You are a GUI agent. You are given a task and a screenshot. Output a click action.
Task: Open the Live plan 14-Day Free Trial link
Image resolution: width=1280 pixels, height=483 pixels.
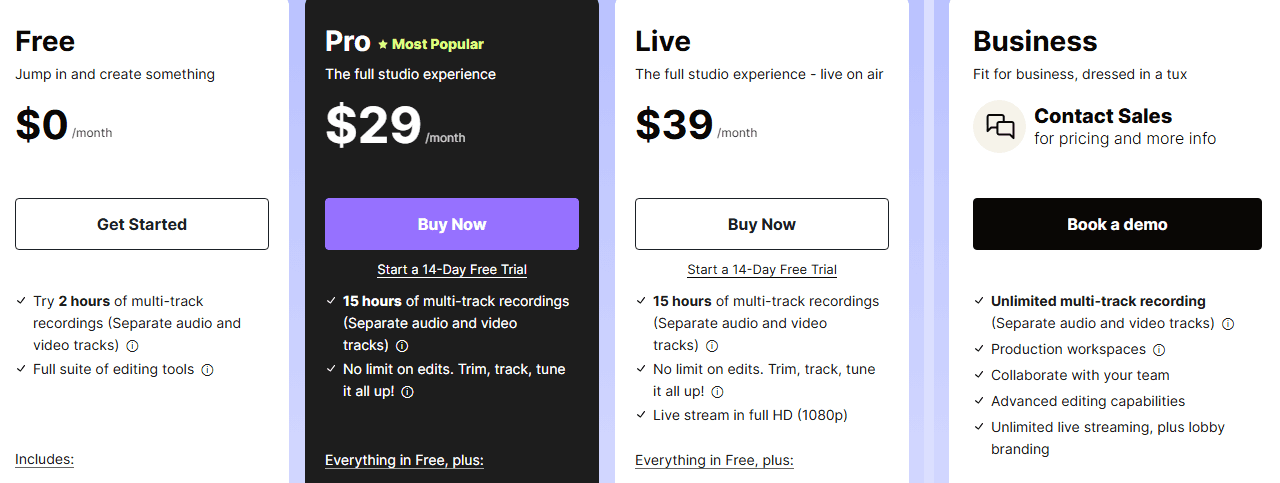click(x=762, y=270)
